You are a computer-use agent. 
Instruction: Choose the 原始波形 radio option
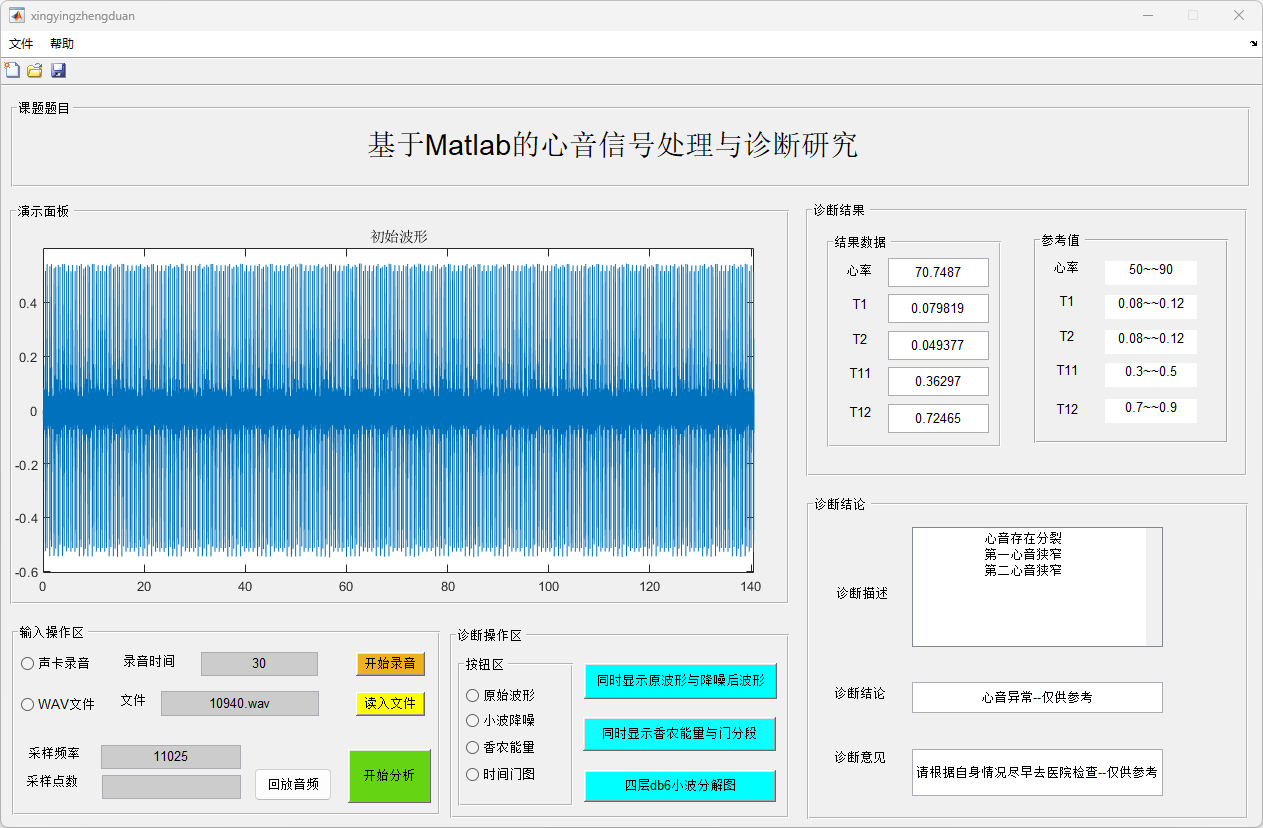[x=473, y=696]
